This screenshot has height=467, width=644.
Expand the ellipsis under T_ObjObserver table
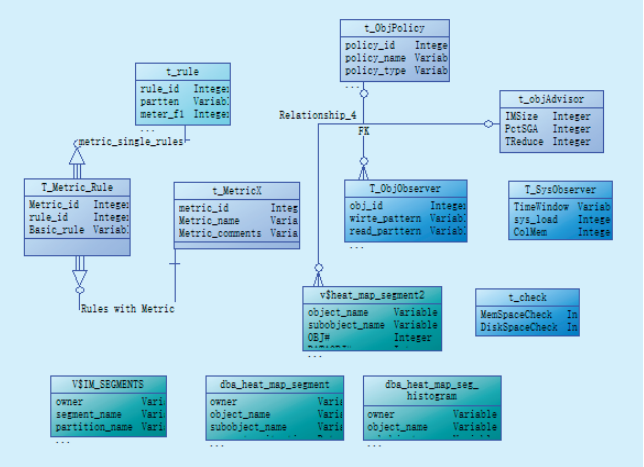[x=356, y=246]
